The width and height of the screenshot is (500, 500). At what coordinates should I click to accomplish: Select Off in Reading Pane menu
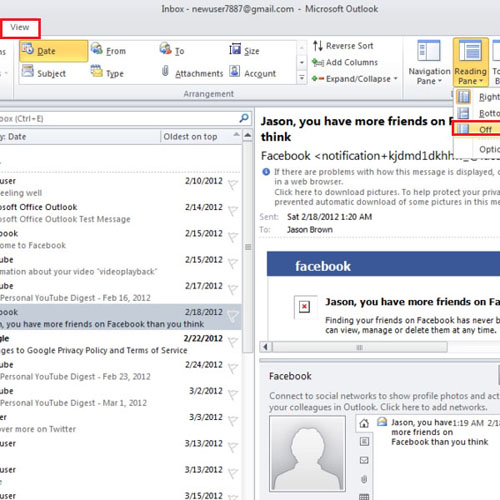tap(477, 129)
